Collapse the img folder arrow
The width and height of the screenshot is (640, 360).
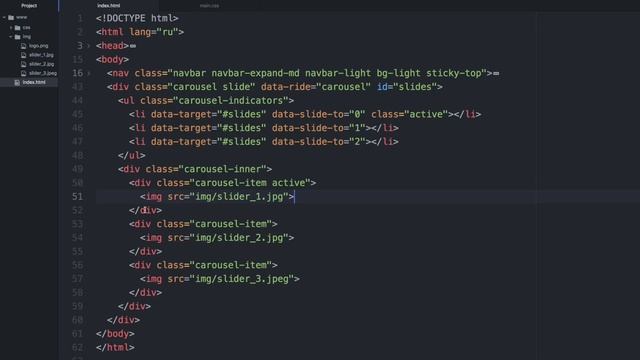coord(11,37)
